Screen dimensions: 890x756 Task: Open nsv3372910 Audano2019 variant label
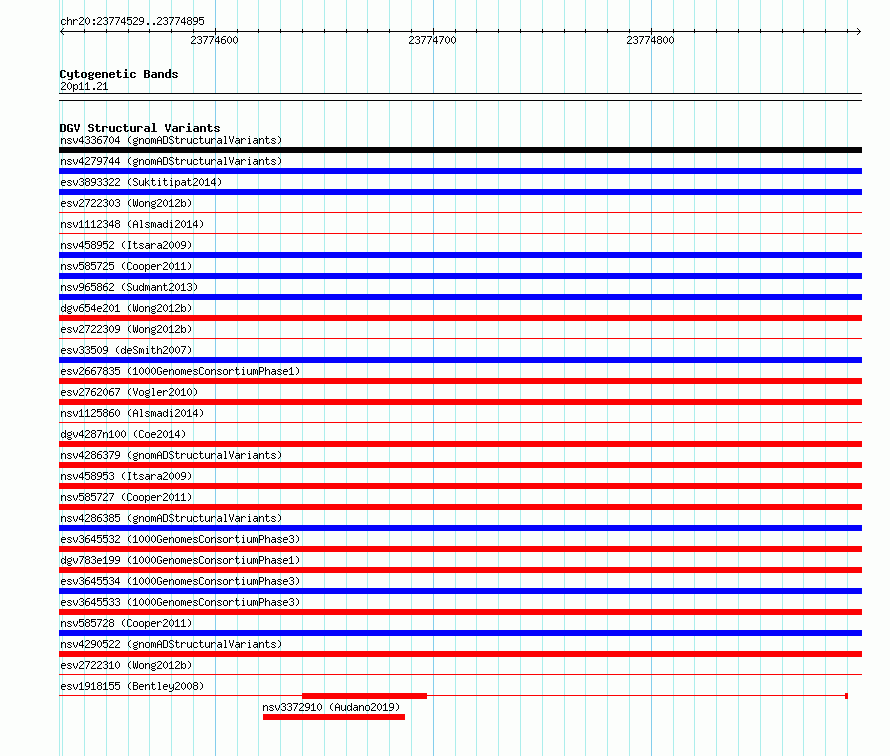pos(331,707)
